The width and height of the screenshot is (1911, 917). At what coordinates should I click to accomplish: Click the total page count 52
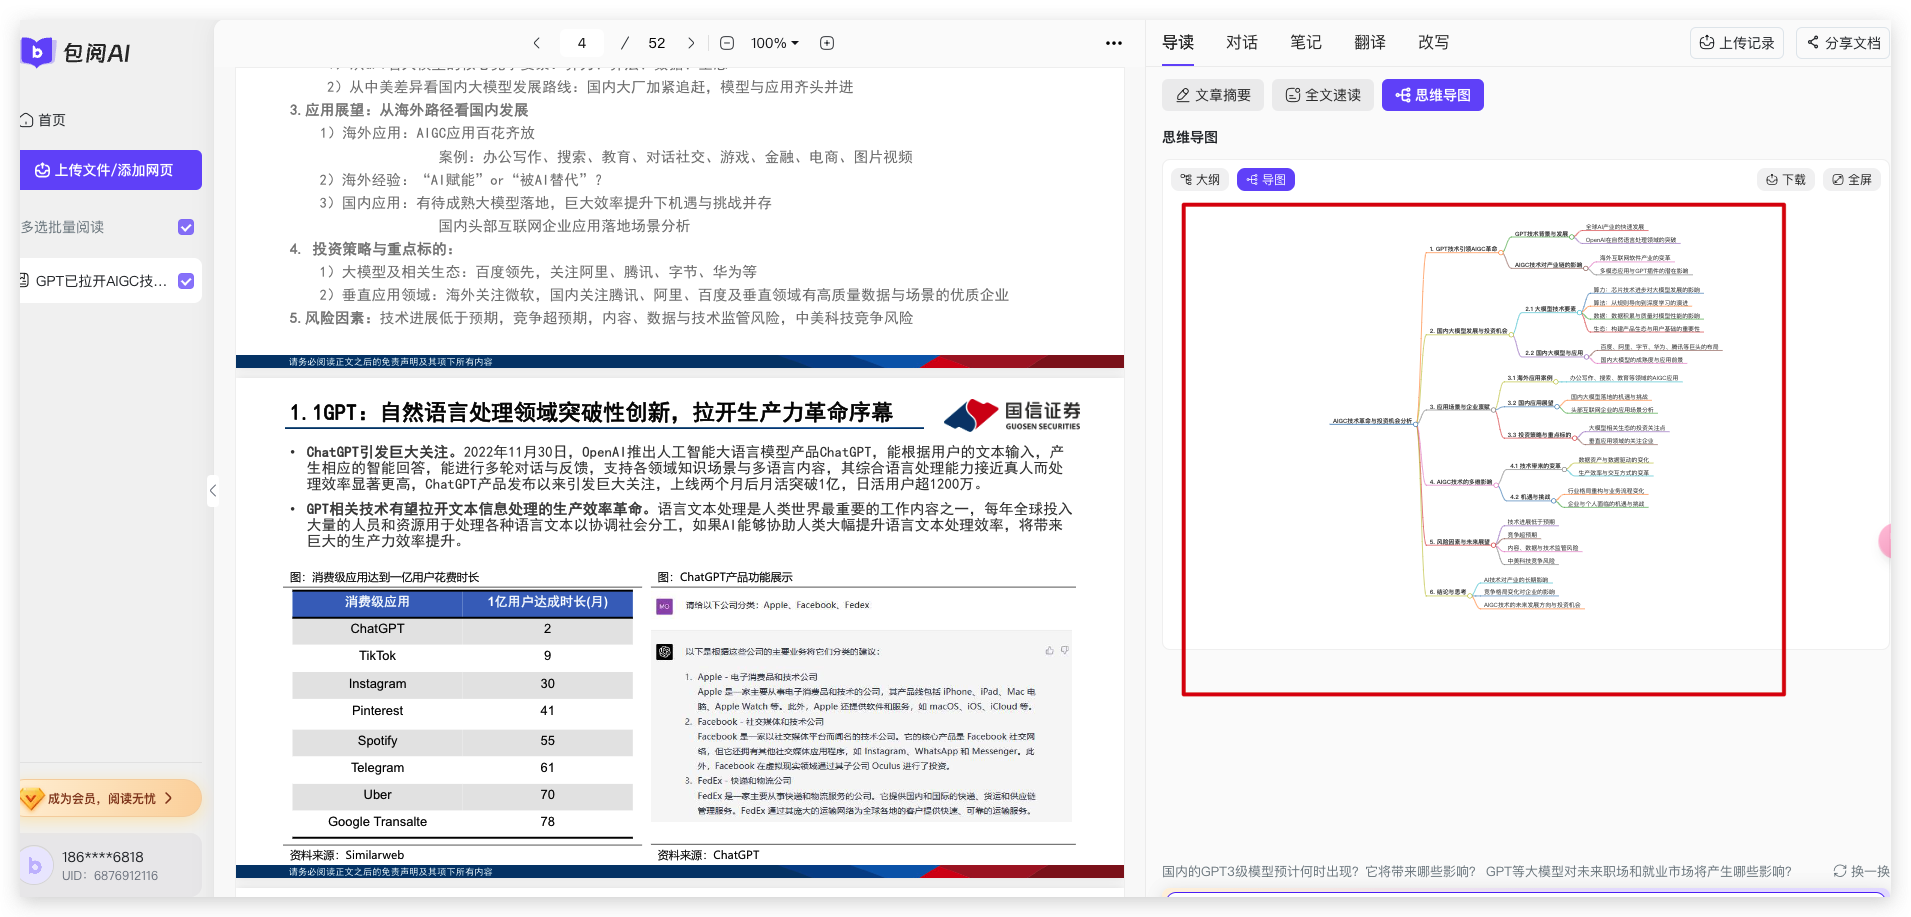[x=657, y=43]
